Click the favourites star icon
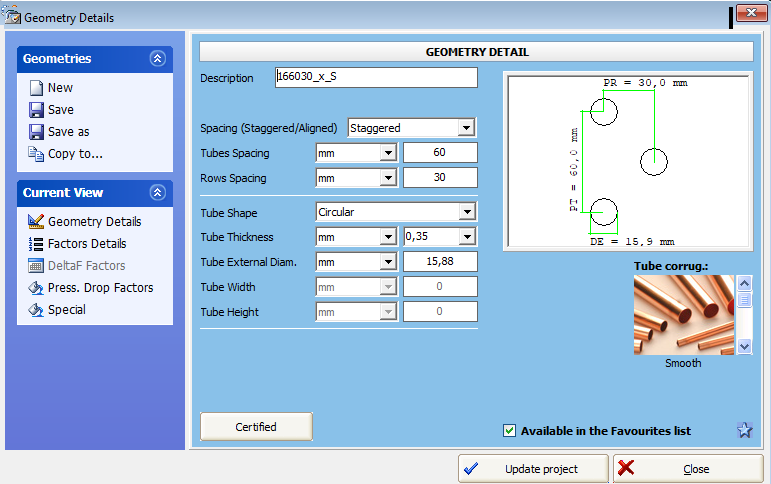This screenshot has height=484, width=771. tap(744, 430)
